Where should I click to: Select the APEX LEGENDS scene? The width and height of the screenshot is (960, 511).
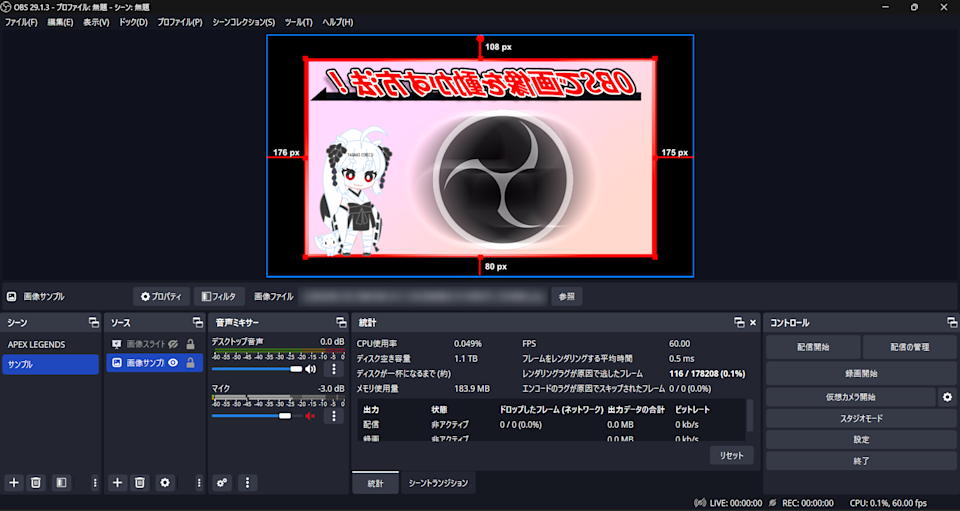click(50, 345)
